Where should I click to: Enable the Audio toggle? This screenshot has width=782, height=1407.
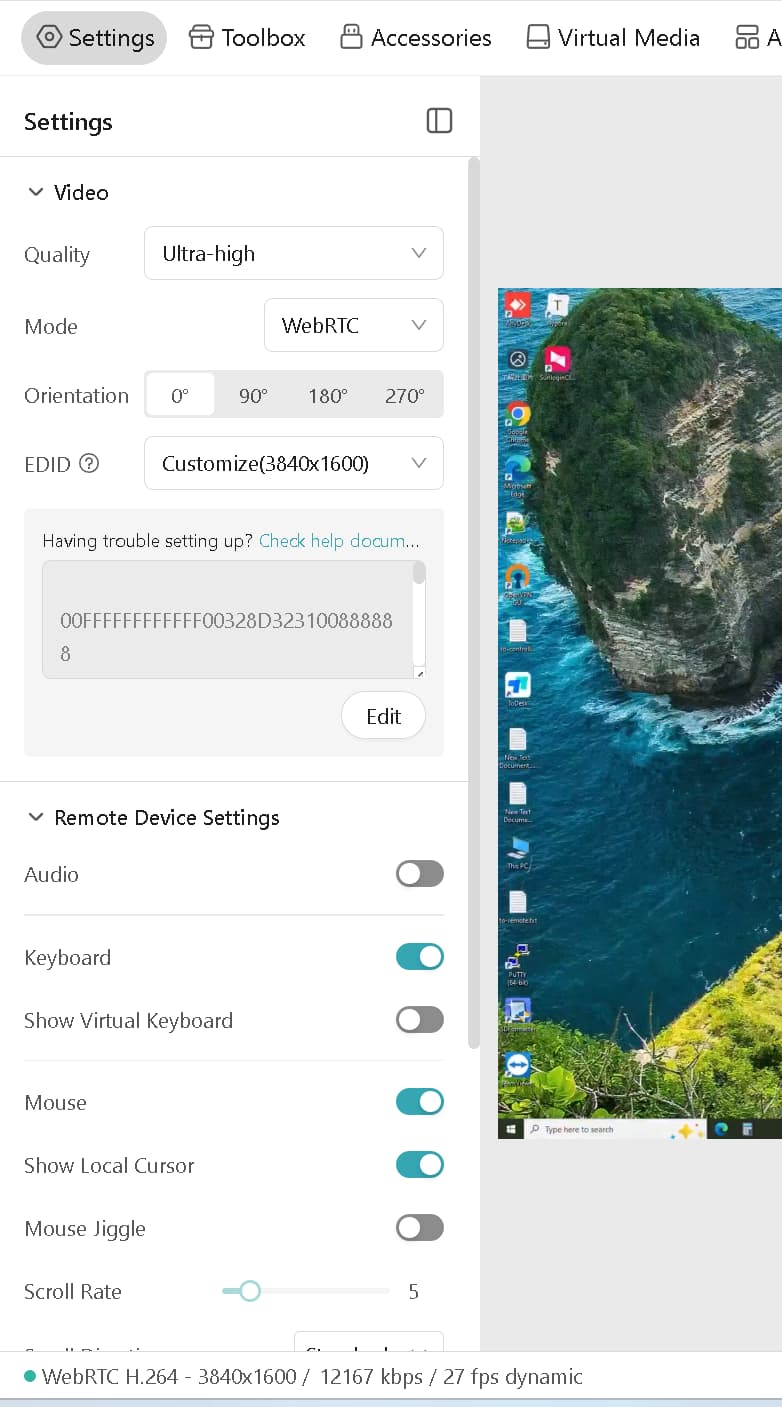click(x=419, y=874)
